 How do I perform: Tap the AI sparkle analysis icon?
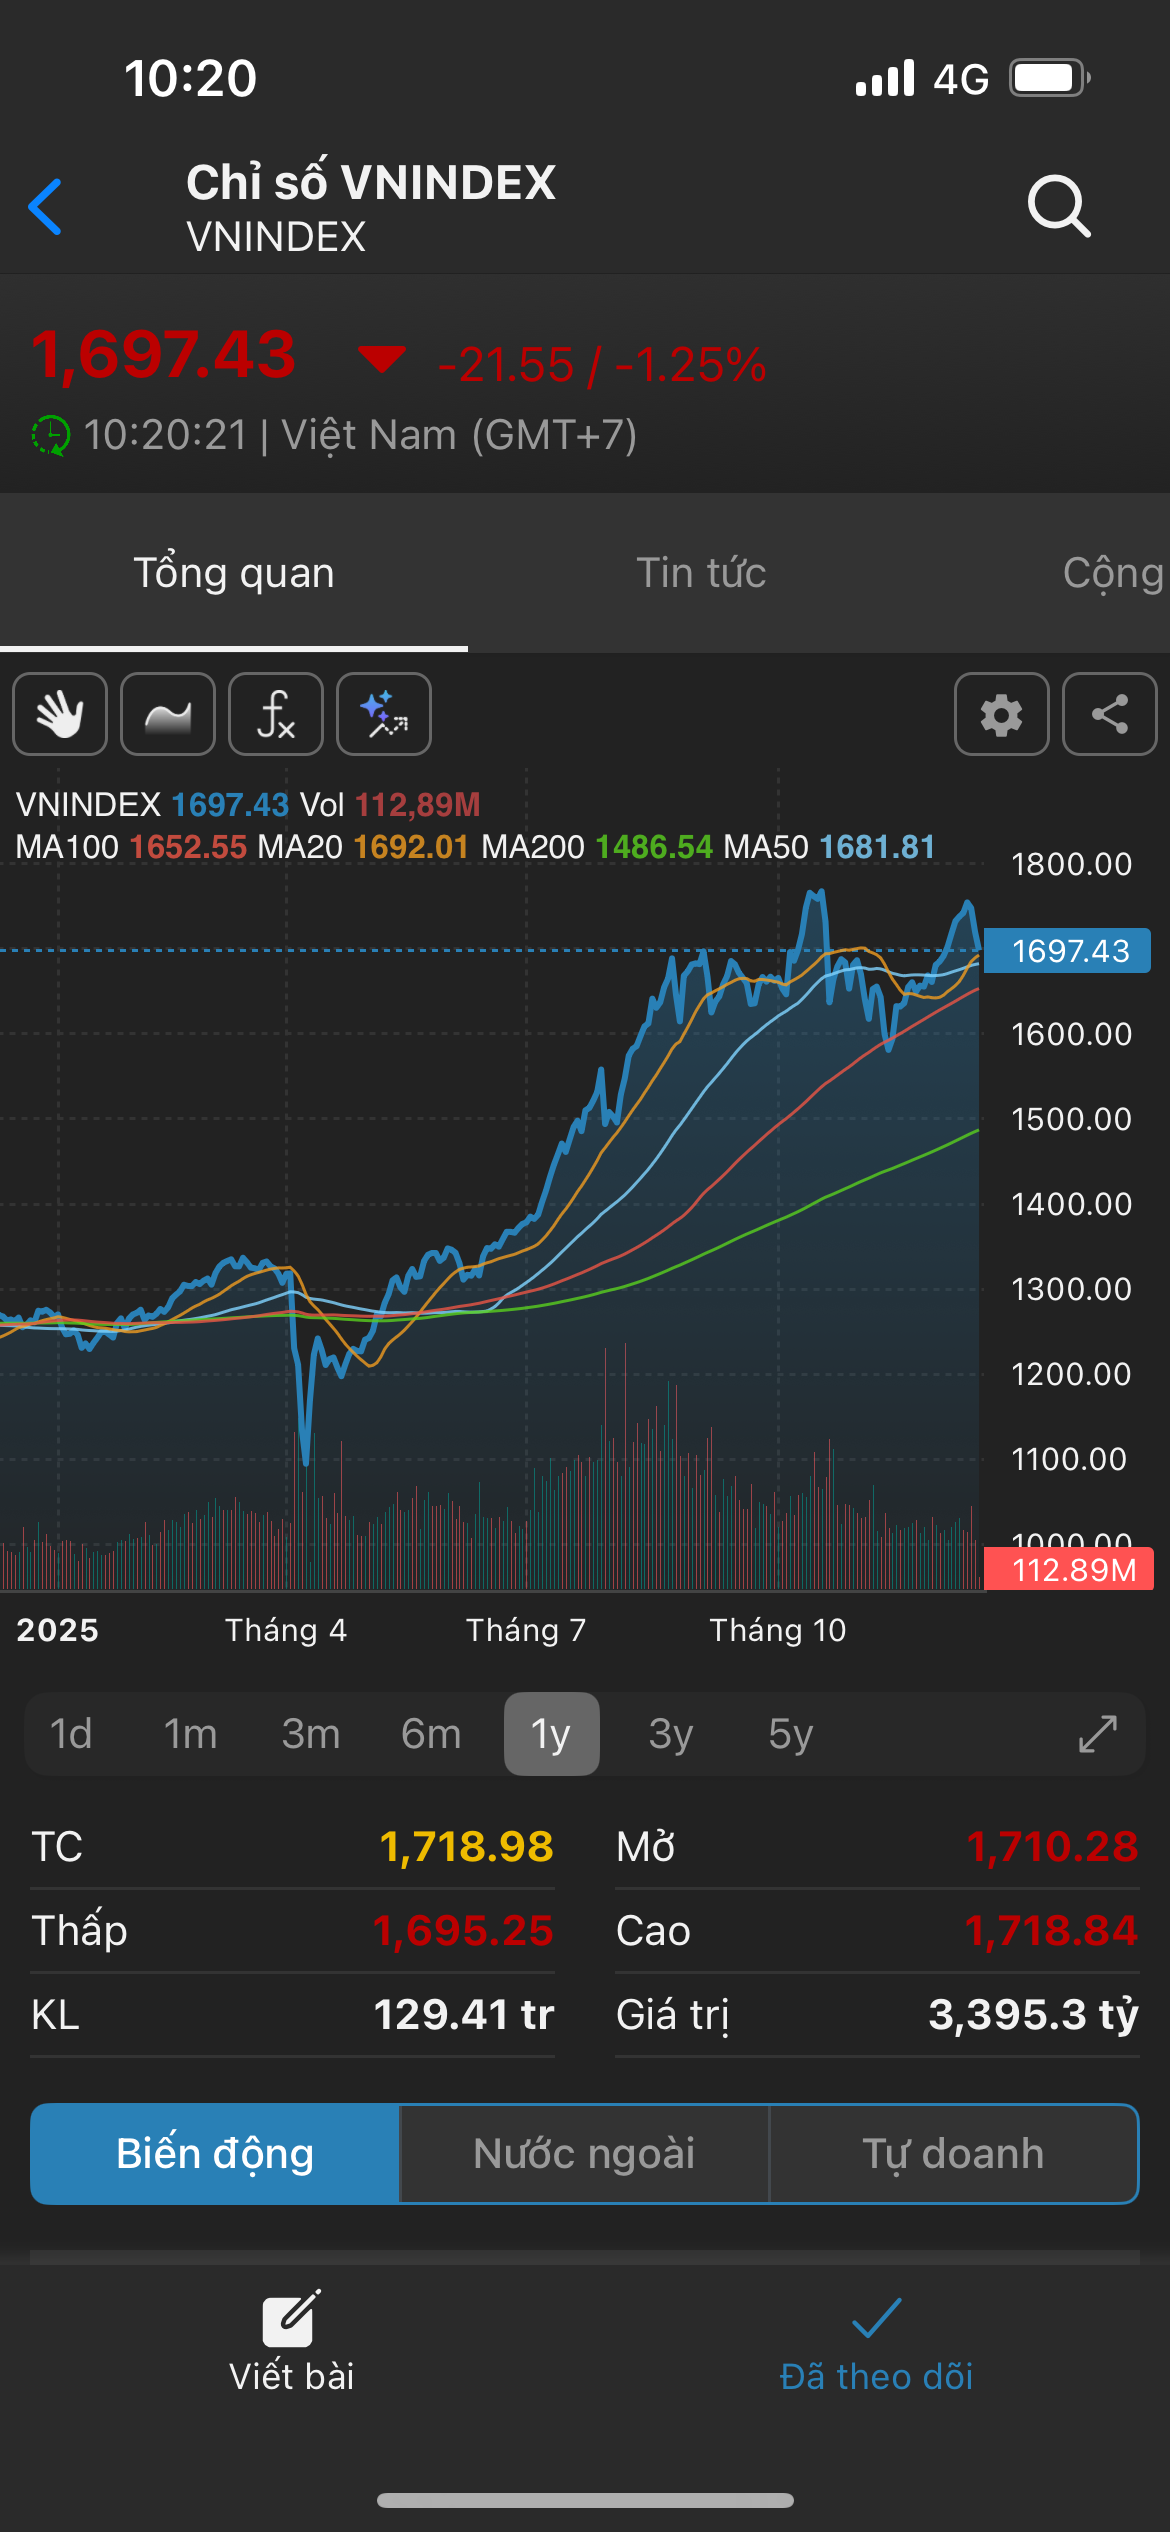click(384, 714)
